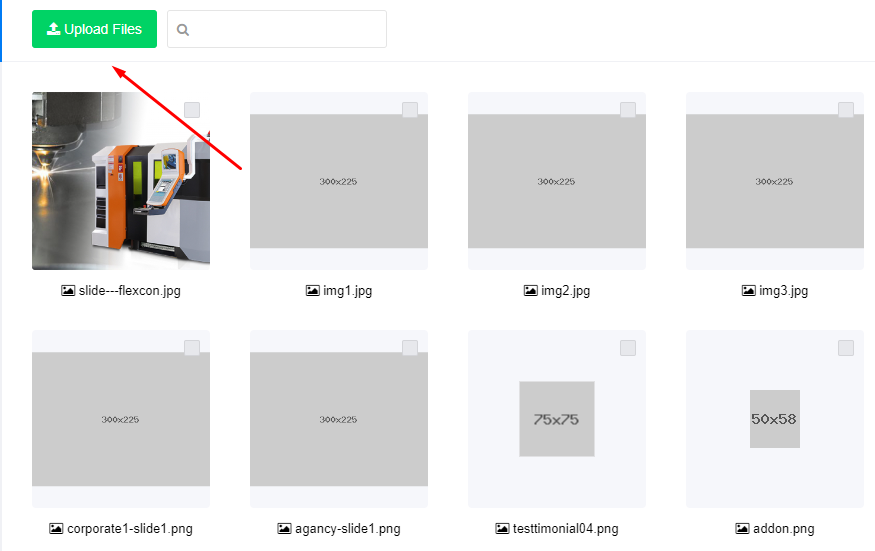Click the filename testtimonial04.png

(x=566, y=529)
